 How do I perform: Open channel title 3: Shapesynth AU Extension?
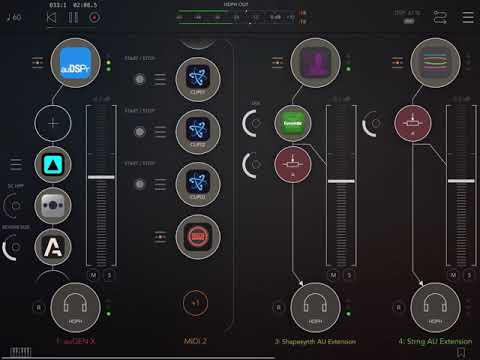point(315,341)
